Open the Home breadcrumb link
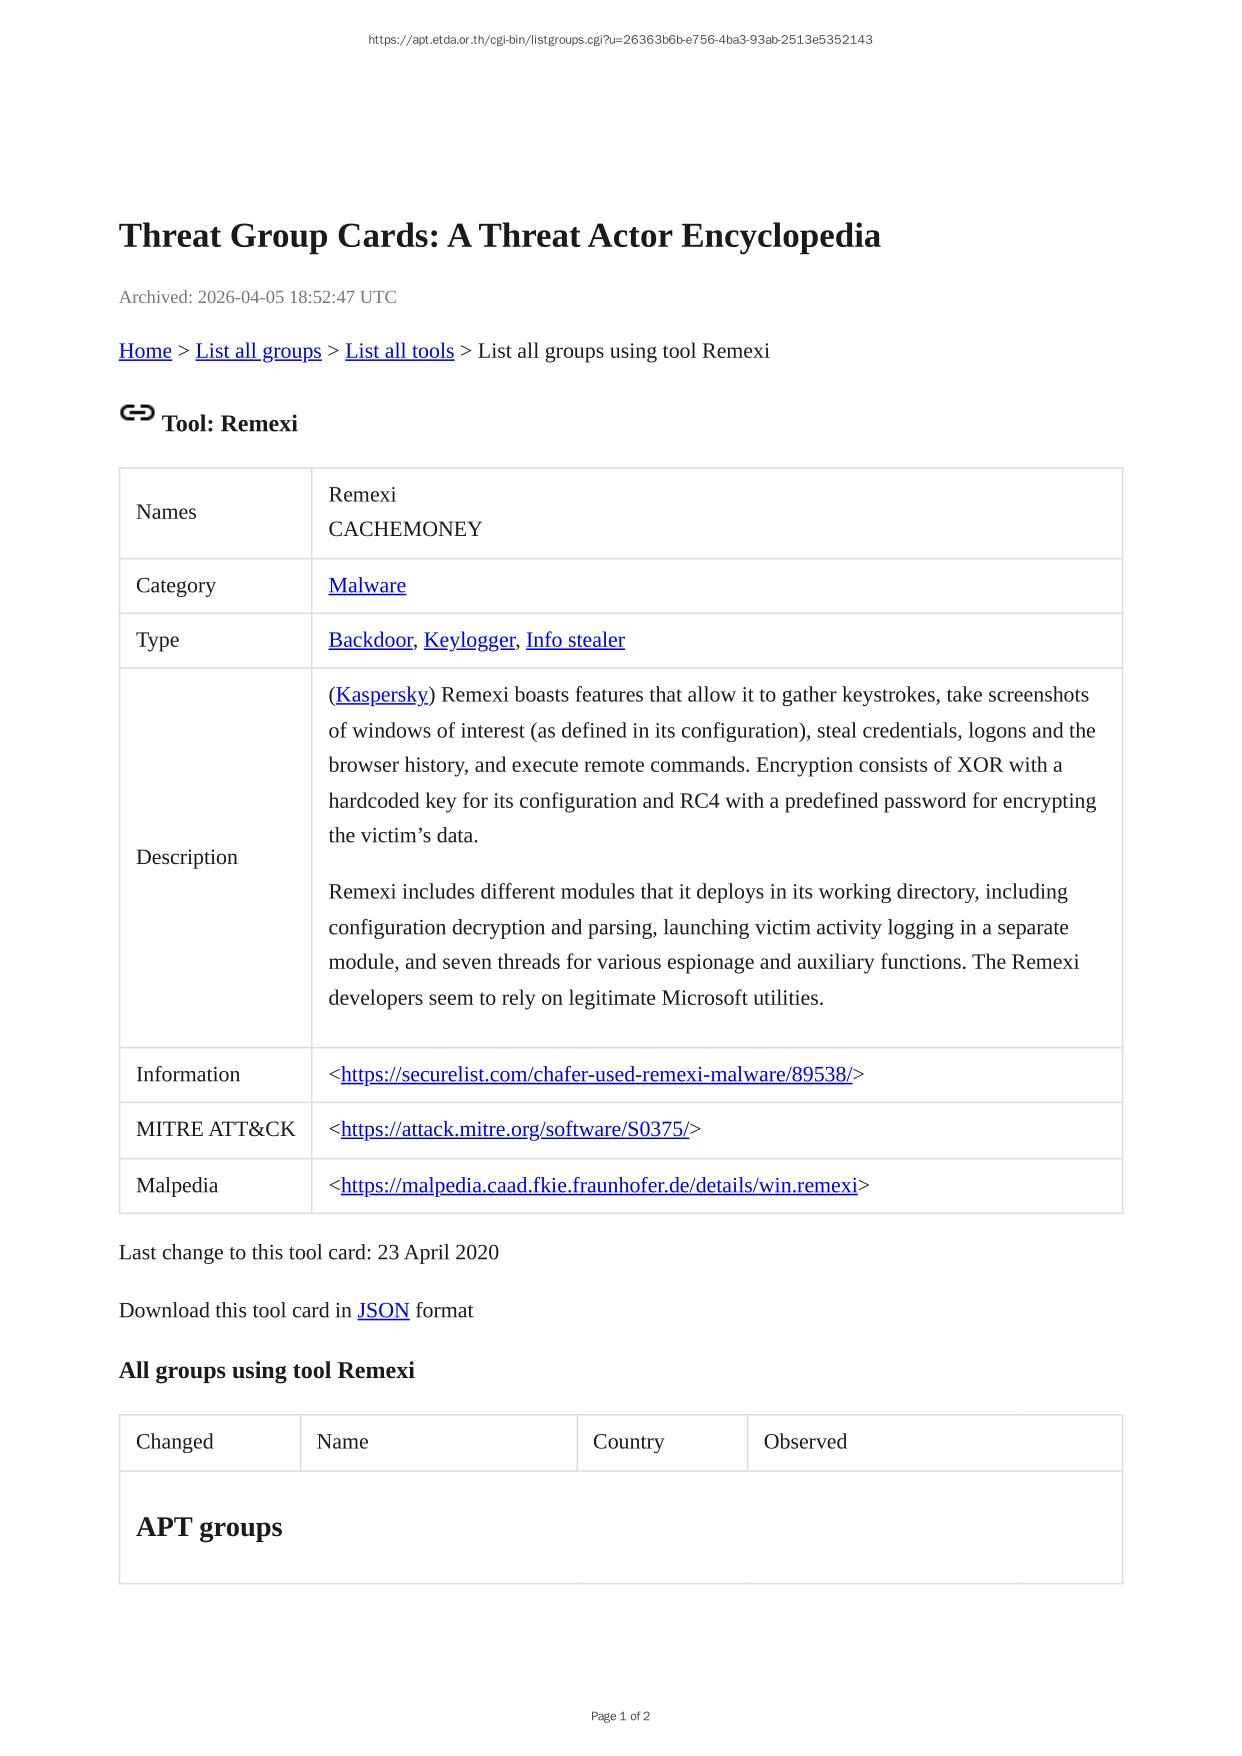The height and width of the screenshot is (1756, 1242). (x=145, y=351)
